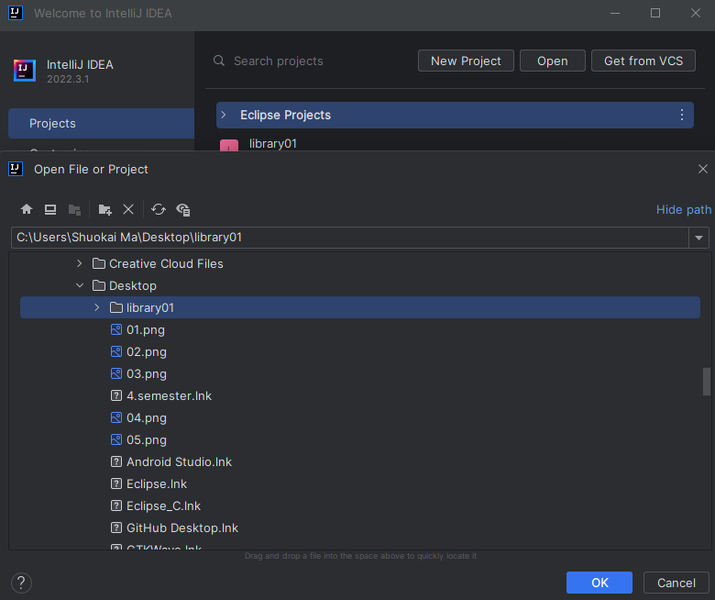Click the file tree vertical scrollbar
715x600 pixels.
706,382
